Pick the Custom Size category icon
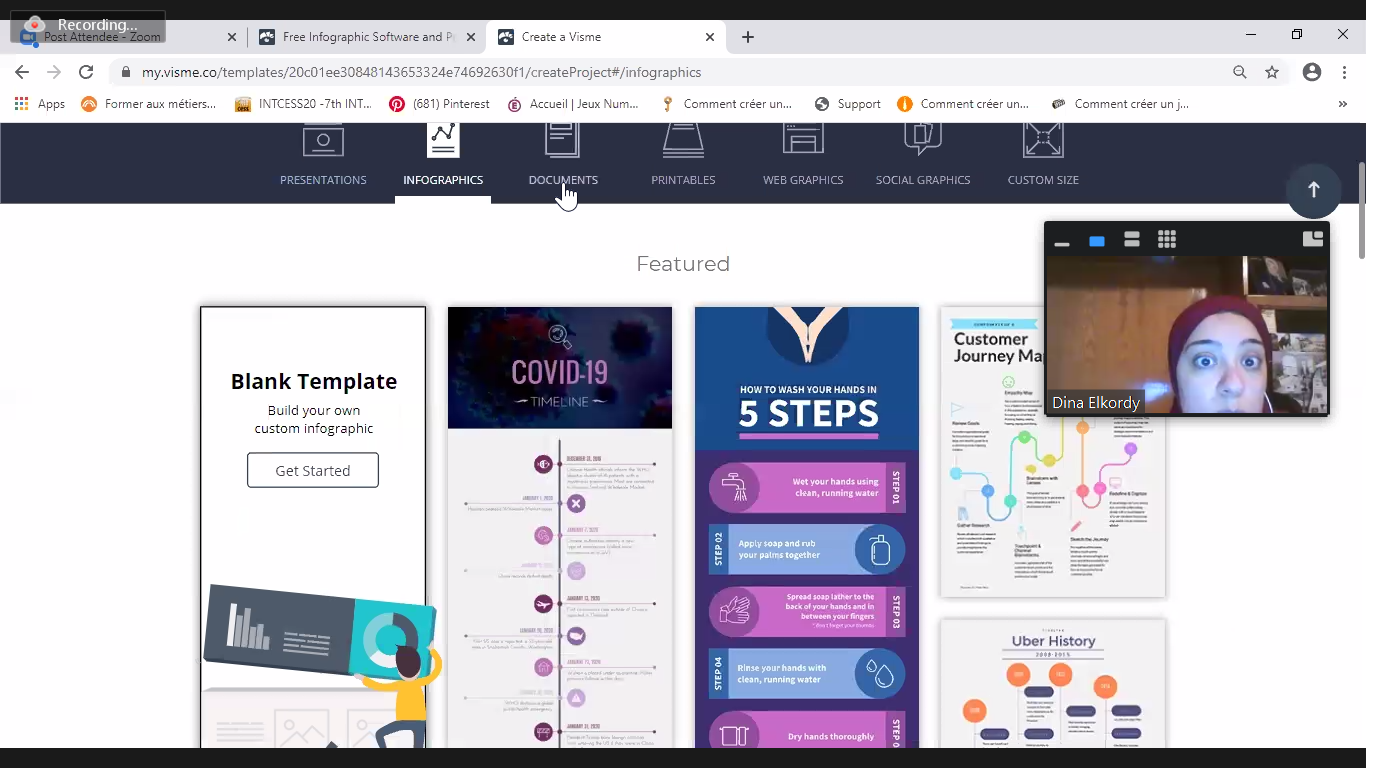 coord(1043,141)
